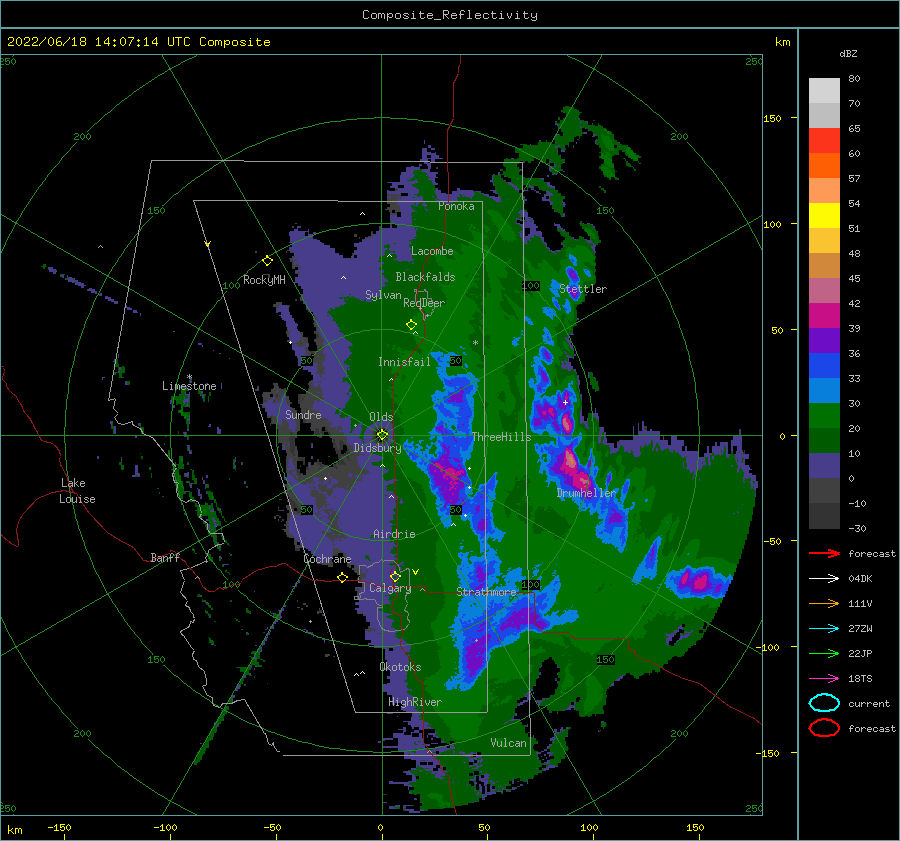Click the Ponoka label
This screenshot has height=841, width=900.
pyautogui.click(x=456, y=207)
